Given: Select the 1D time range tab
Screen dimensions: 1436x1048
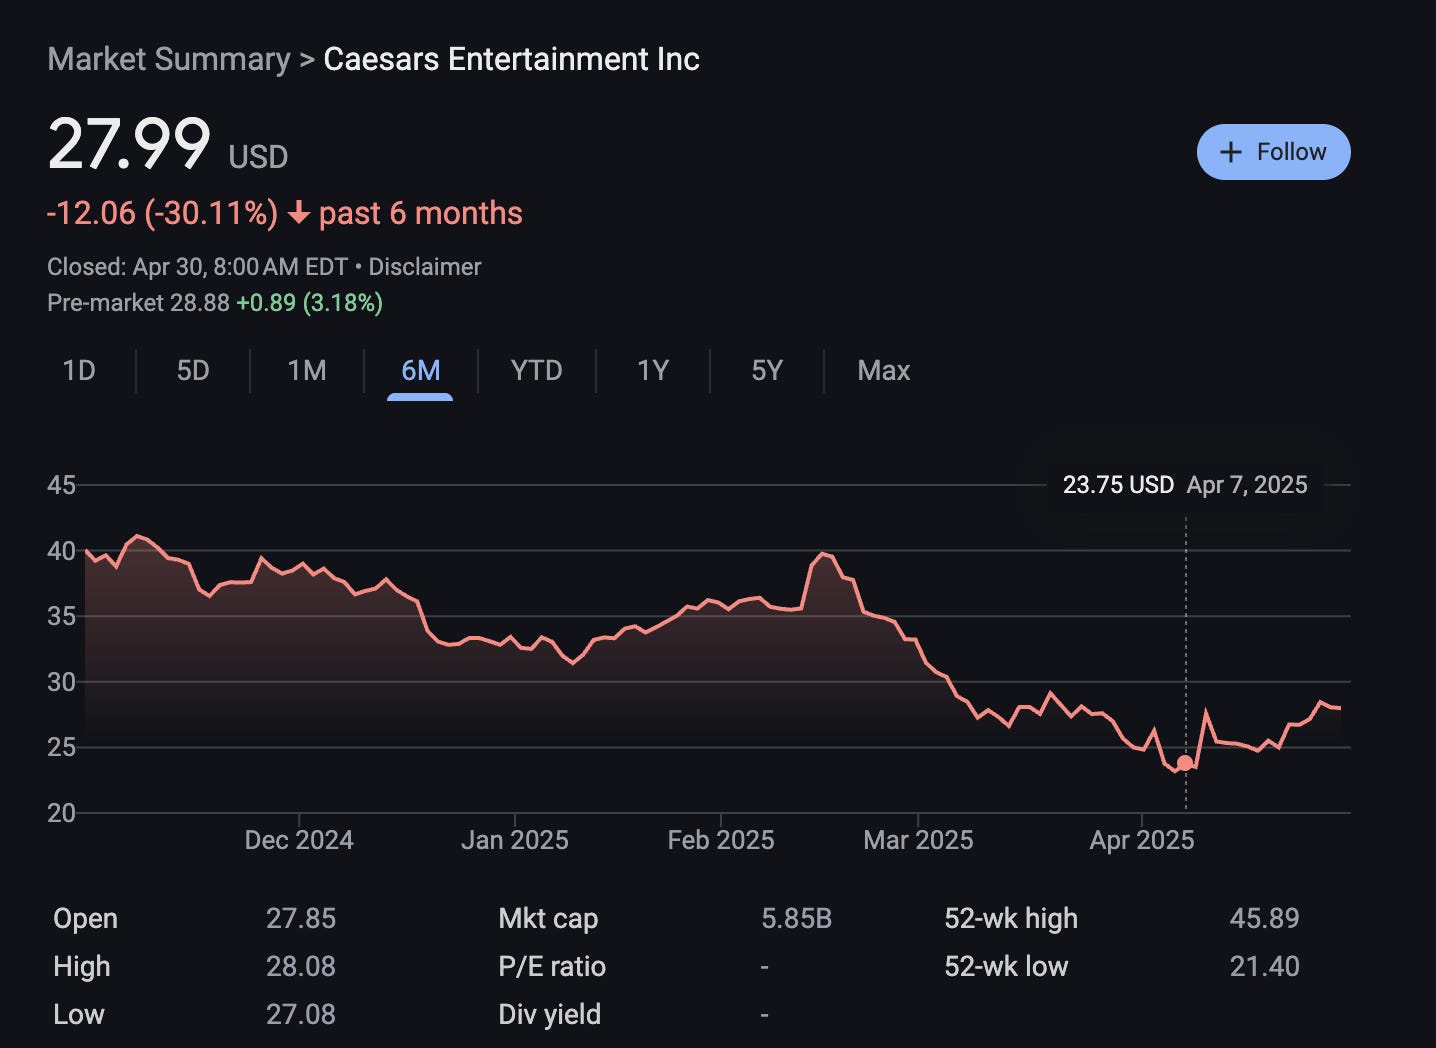Looking at the screenshot, I should pyautogui.click(x=79, y=371).
